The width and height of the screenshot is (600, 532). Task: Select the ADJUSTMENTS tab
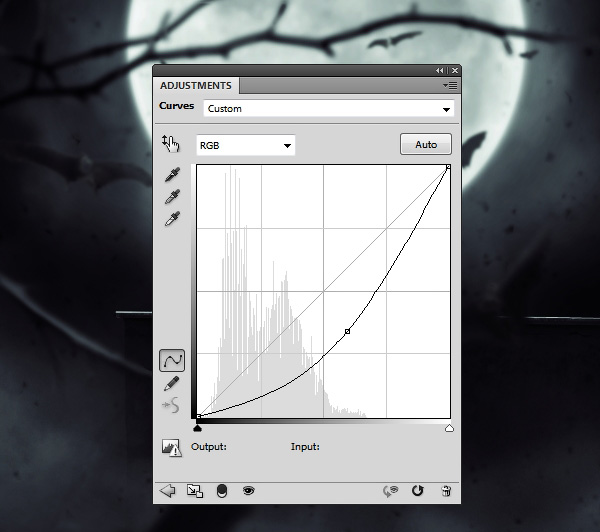(196, 85)
